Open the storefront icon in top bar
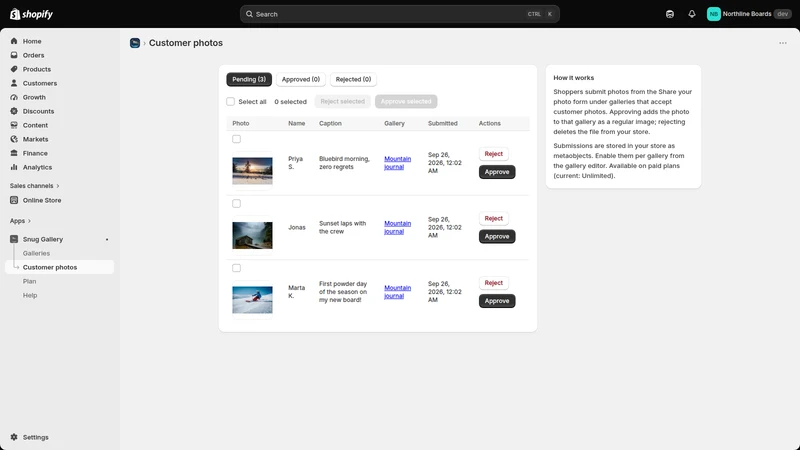The width and height of the screenshot is (800, 450). coord(670,14)
